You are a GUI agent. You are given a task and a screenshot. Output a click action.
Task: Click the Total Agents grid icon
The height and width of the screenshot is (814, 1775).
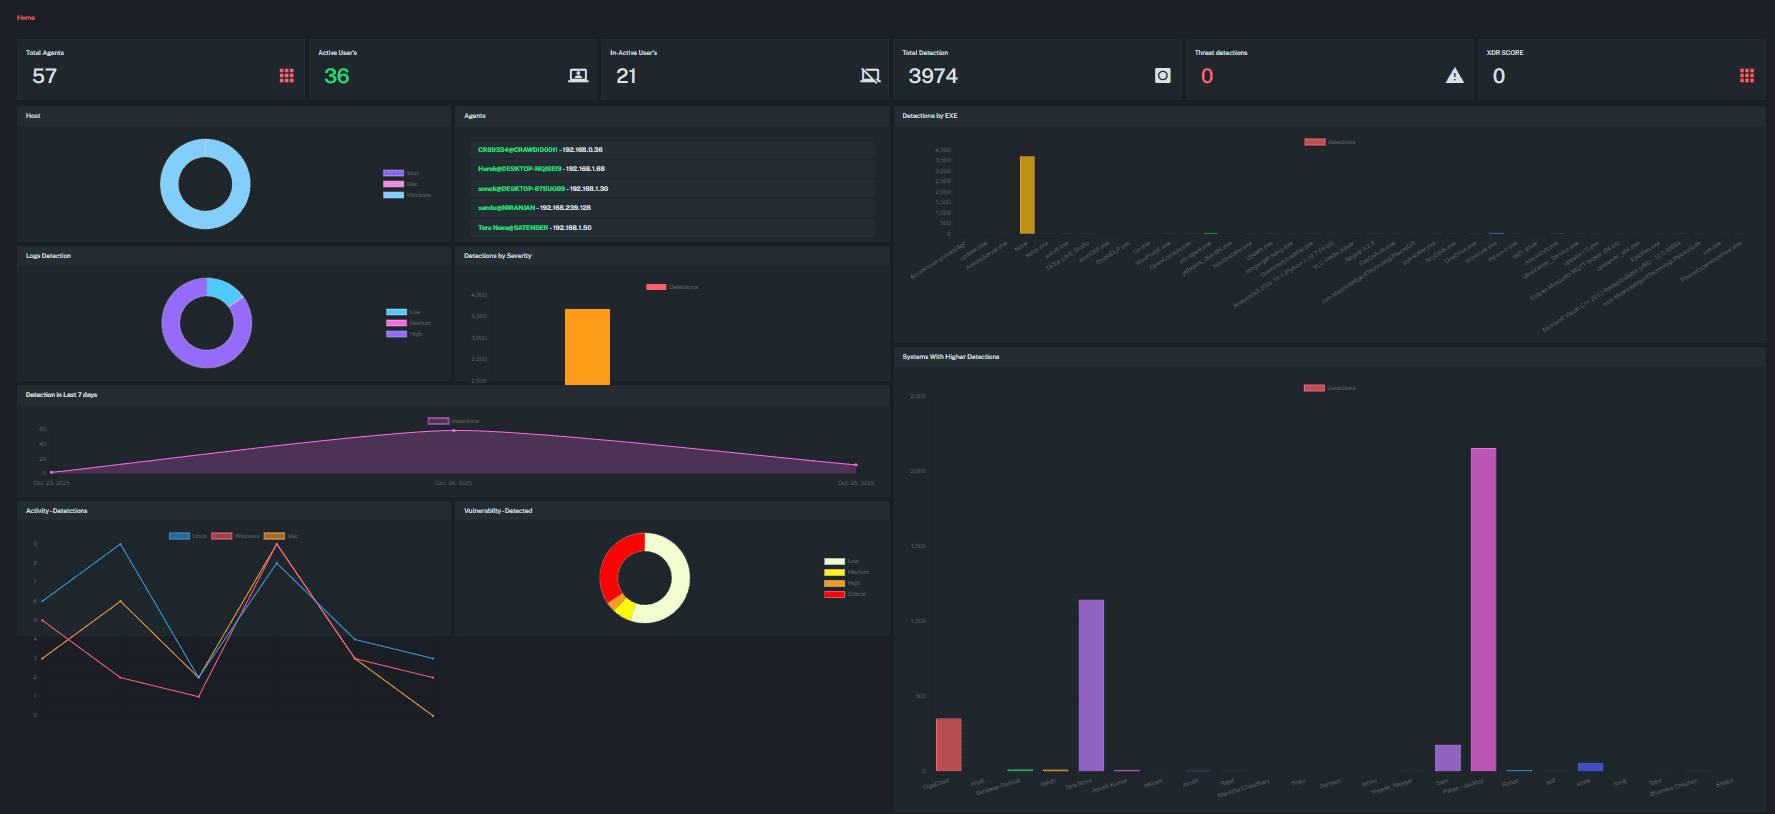coord(286,76)
